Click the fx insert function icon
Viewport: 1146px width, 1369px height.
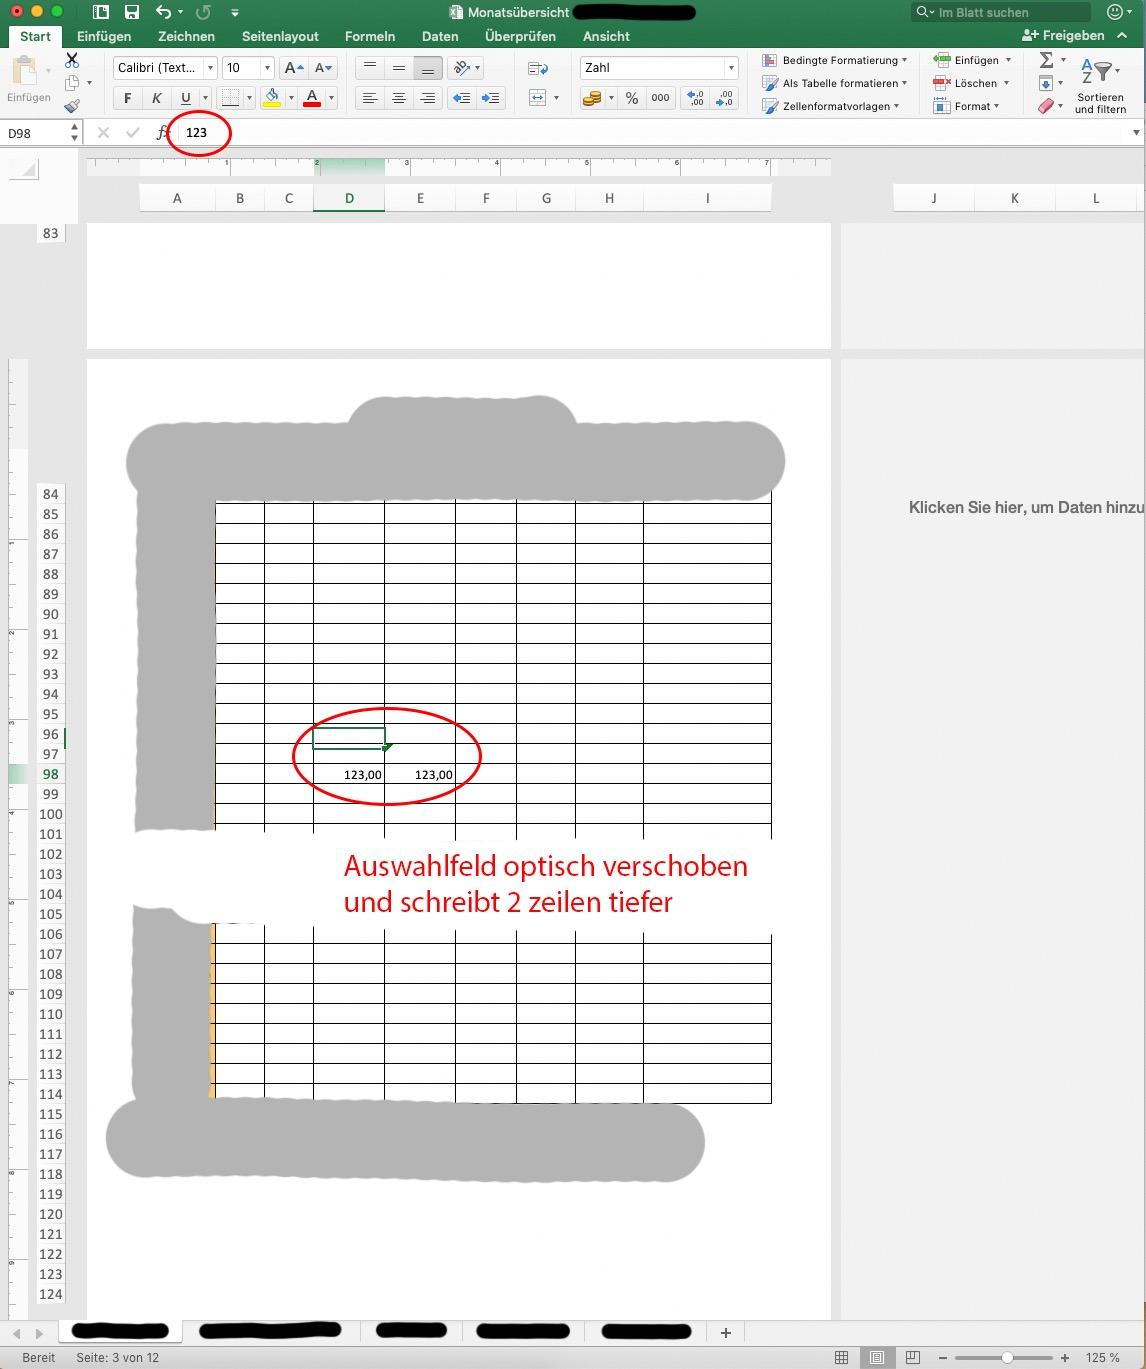tap(163, 132)
